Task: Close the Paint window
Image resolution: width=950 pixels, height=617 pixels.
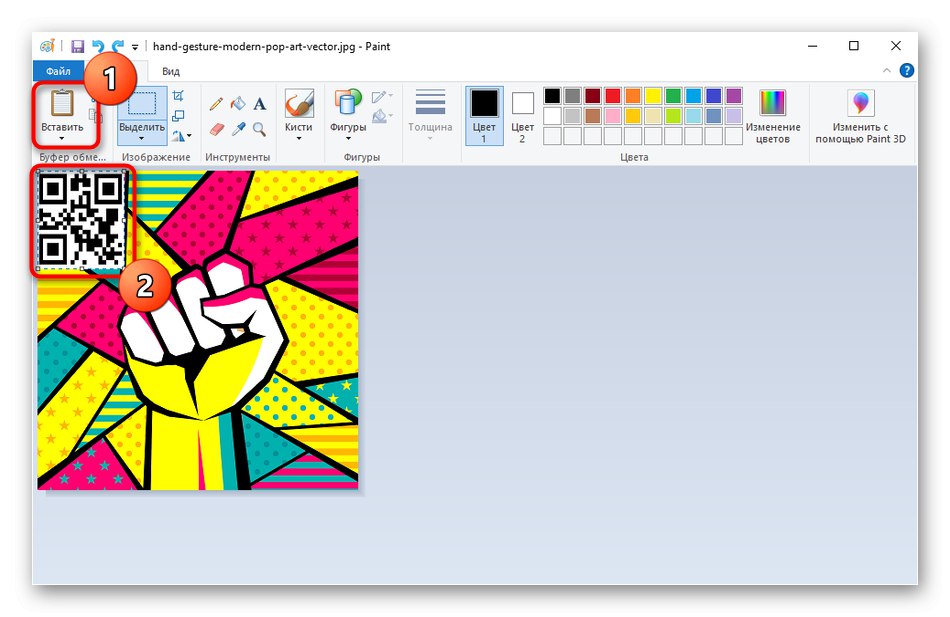Action: (x=895, y=46)
